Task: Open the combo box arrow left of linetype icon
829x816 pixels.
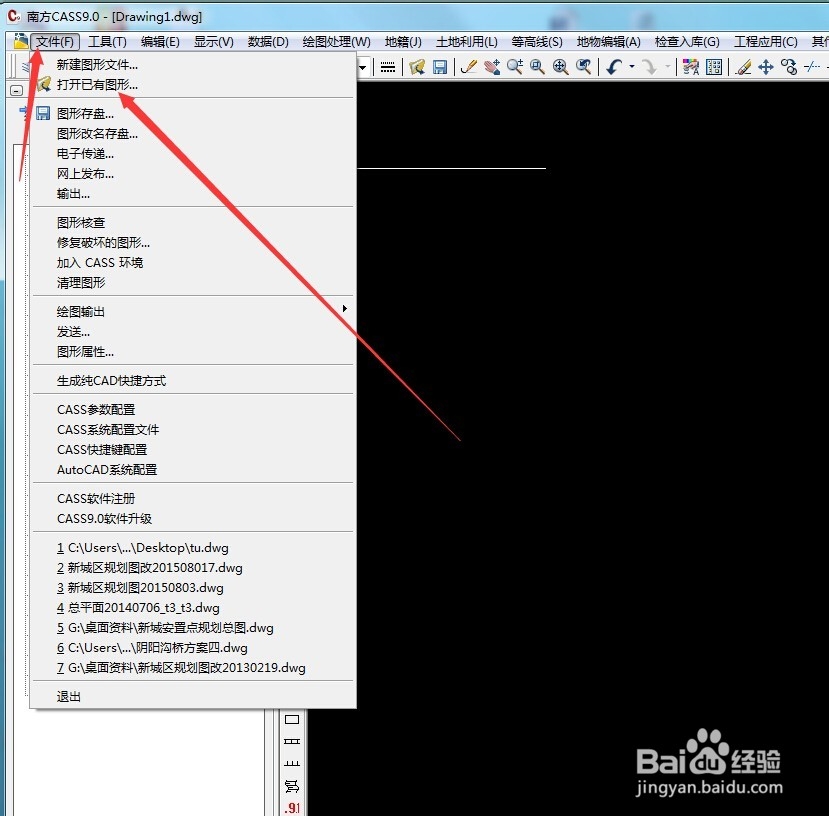Action: (x=363, y=68)
